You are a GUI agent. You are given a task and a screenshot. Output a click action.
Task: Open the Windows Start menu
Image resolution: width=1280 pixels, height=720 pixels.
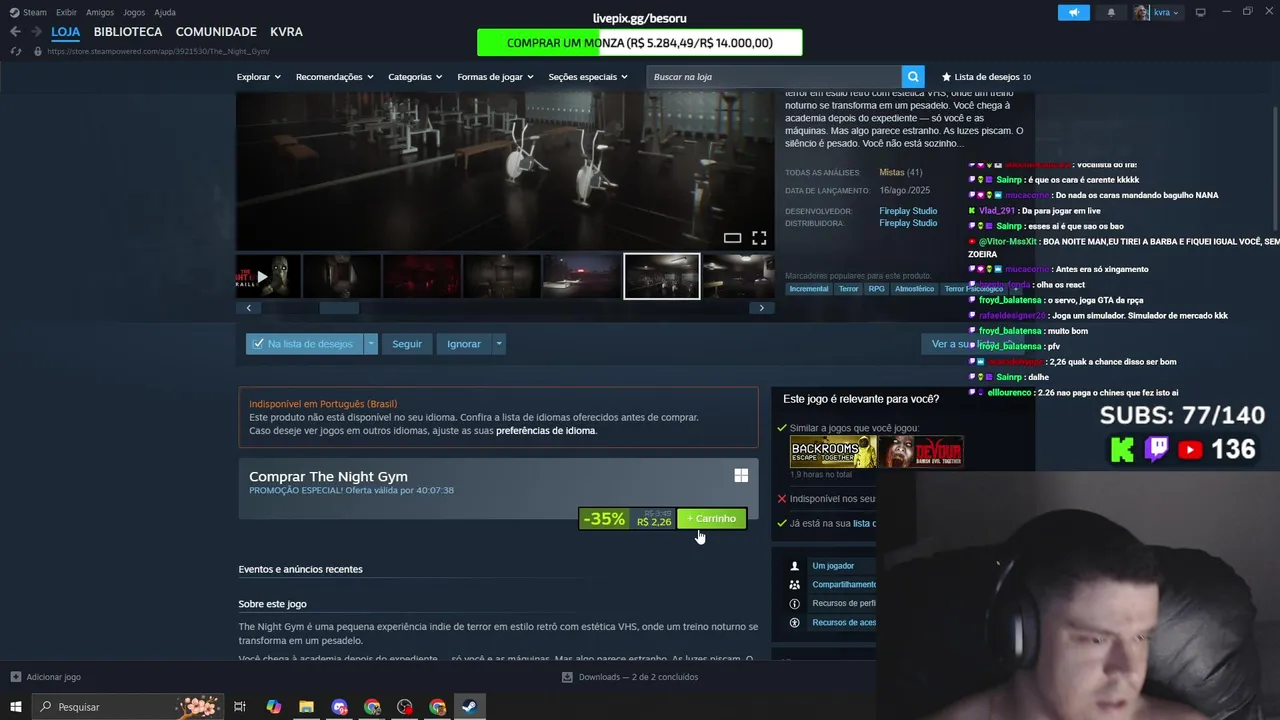(x=15, y=707)
